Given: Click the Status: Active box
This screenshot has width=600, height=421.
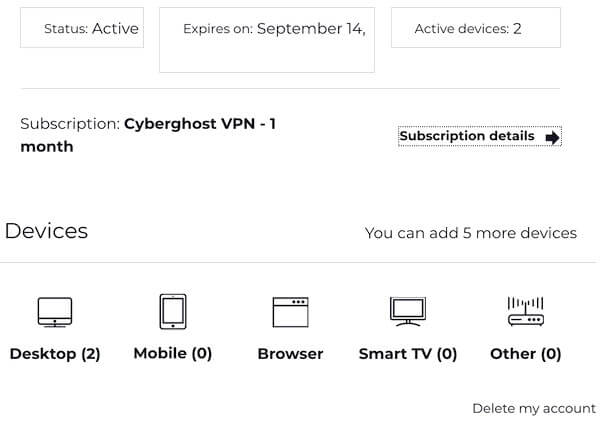Looking at the screenshot, I should [82, 28].
